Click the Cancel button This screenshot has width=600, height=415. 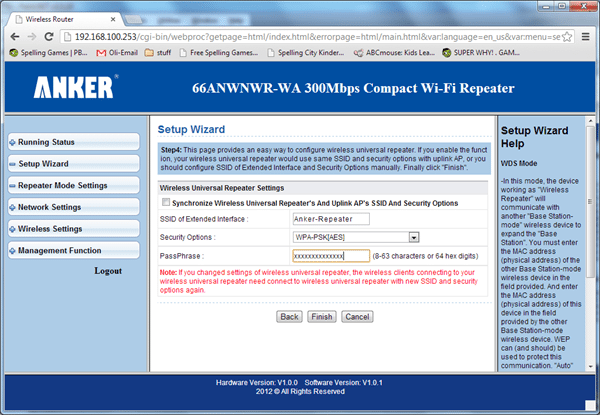pyautogui.click(x=357, y=317)
